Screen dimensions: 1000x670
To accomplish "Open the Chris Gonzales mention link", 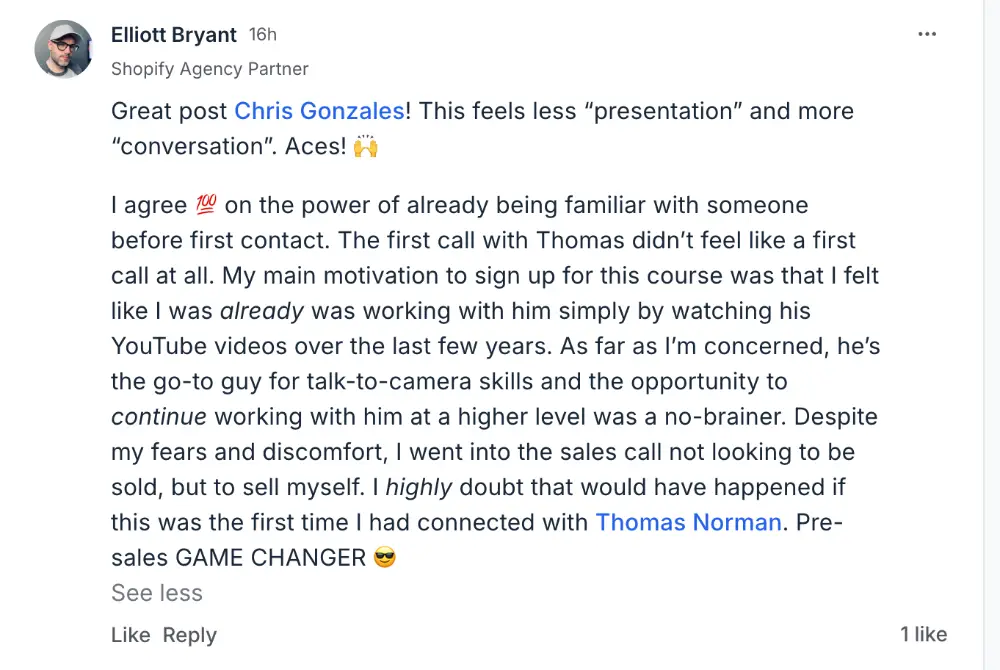I will point(319,111).
